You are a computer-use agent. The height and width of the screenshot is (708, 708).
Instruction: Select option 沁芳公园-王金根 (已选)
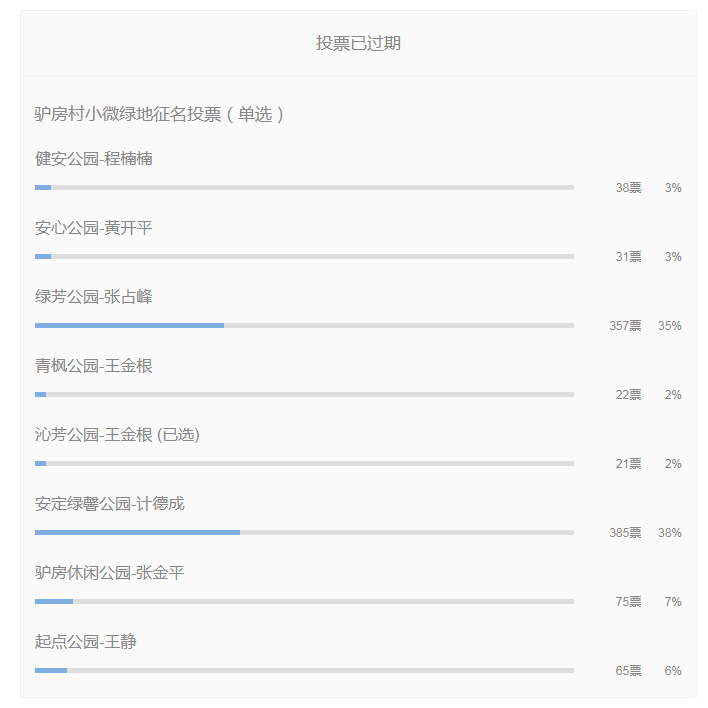117,435
